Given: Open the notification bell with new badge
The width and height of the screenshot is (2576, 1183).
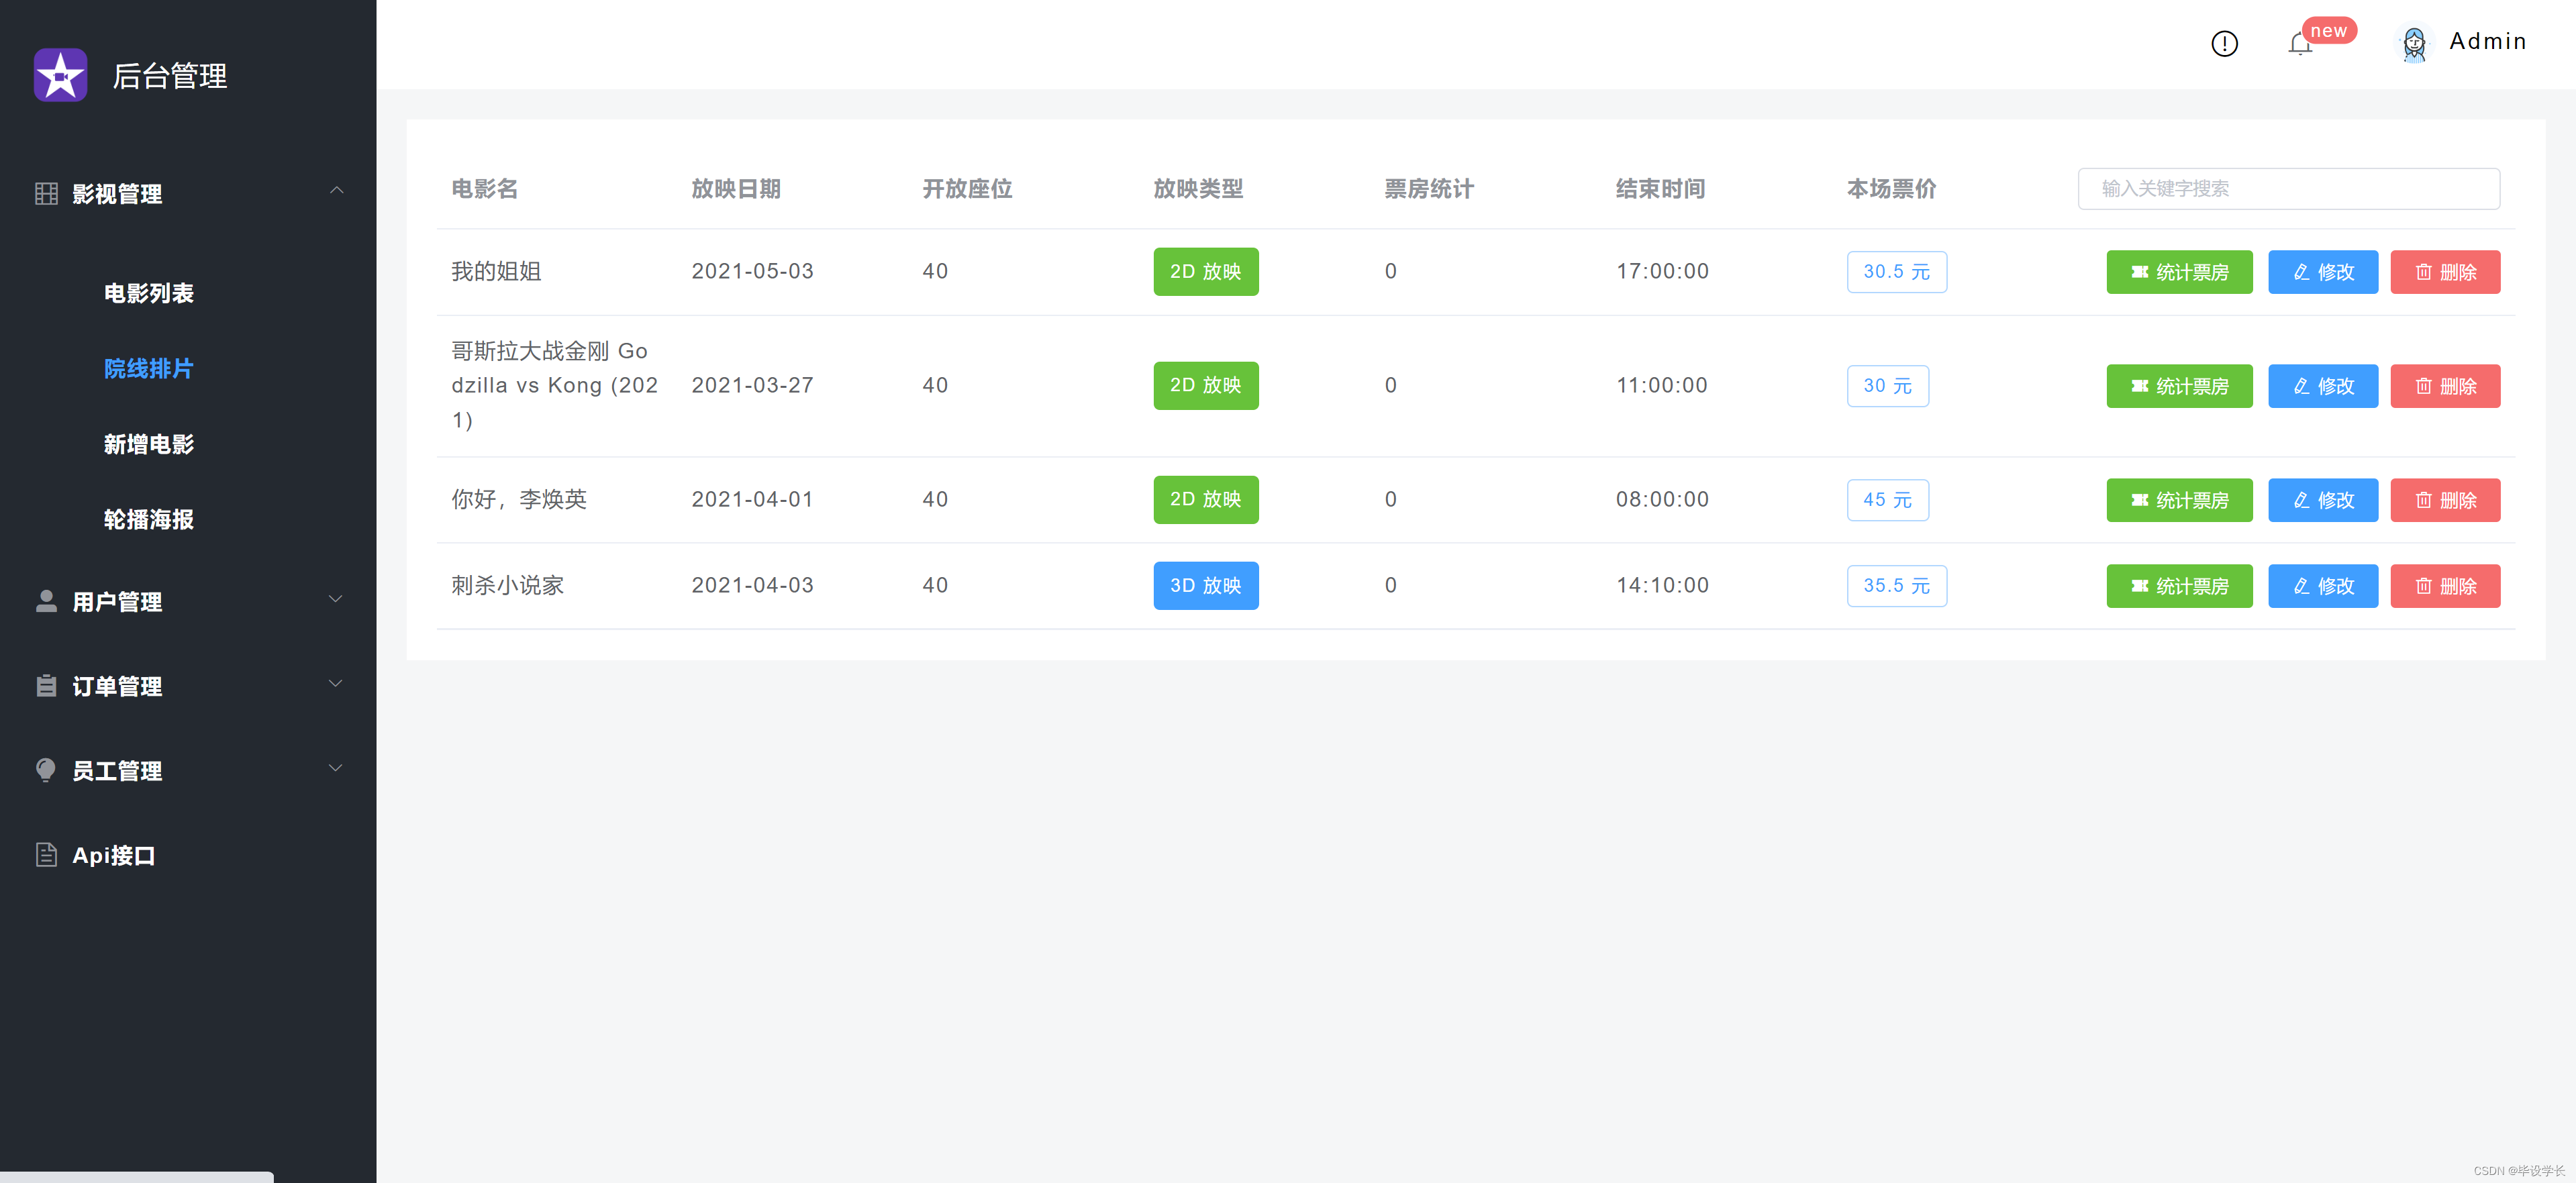Looking at the screenshot, I should (x=2300, y=44).
